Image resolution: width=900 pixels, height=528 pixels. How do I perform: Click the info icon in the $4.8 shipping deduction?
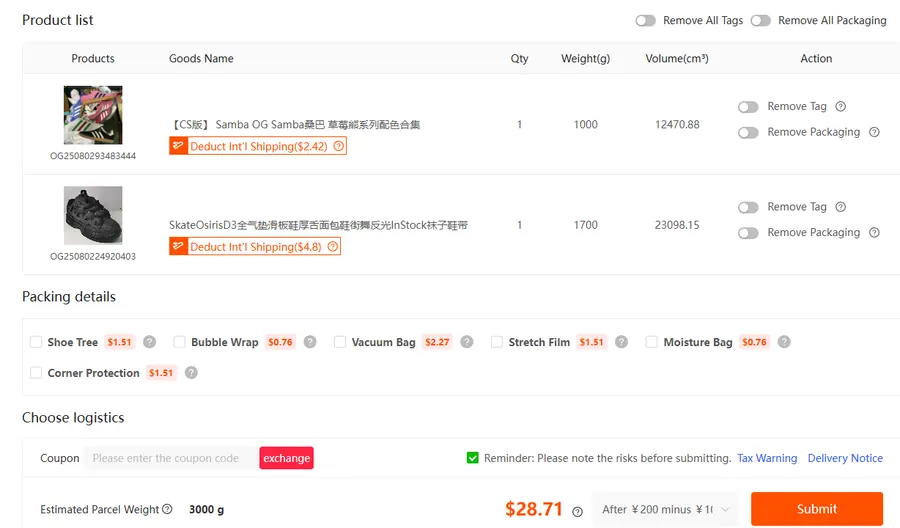click(333, 247)
